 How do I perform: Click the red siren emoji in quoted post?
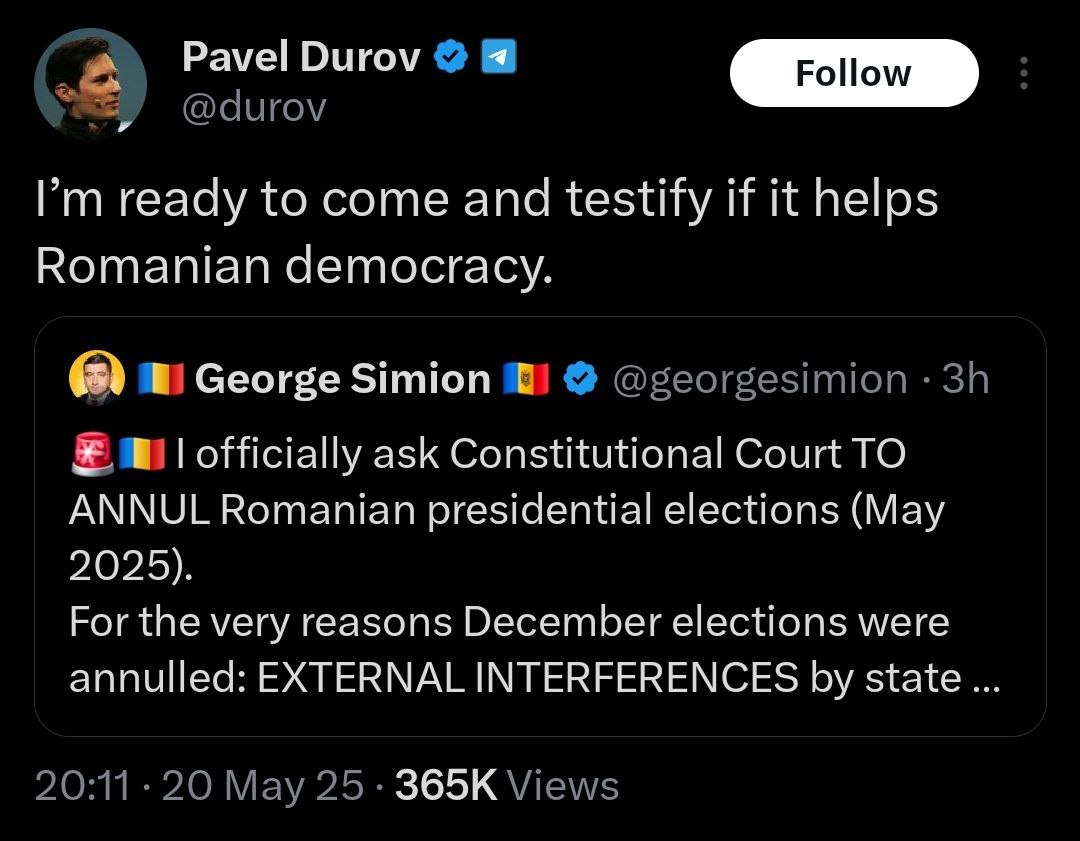pyautogui.click(x=91, y=454)
